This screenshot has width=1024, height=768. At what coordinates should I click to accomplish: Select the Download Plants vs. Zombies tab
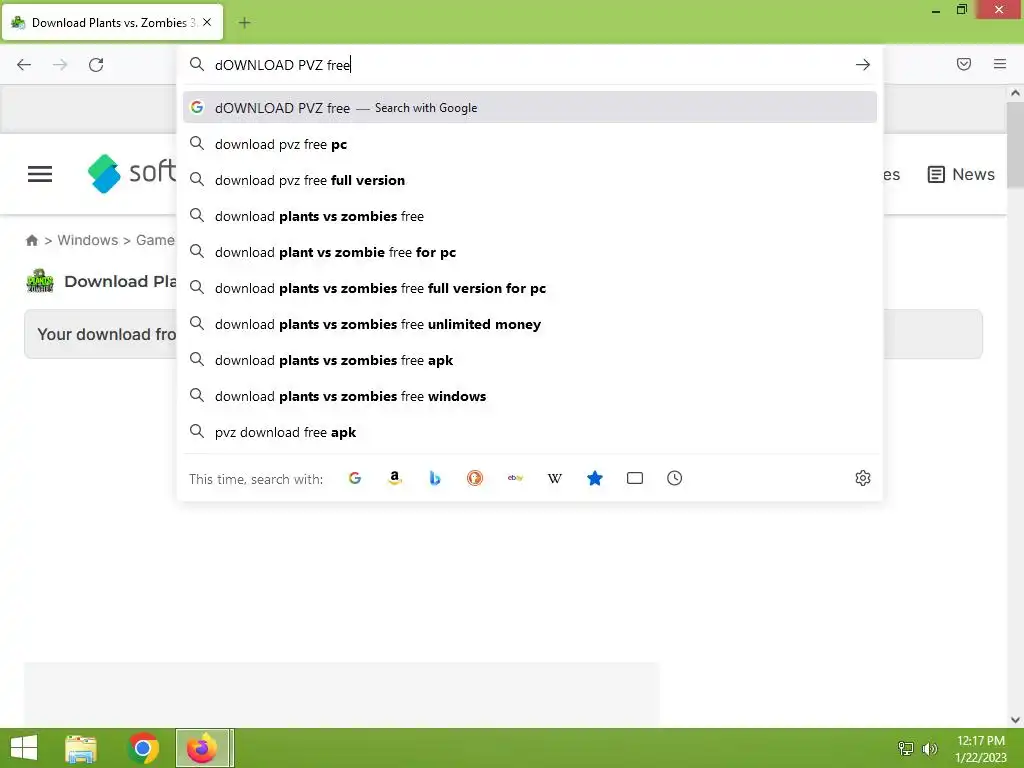pos(112,22)
